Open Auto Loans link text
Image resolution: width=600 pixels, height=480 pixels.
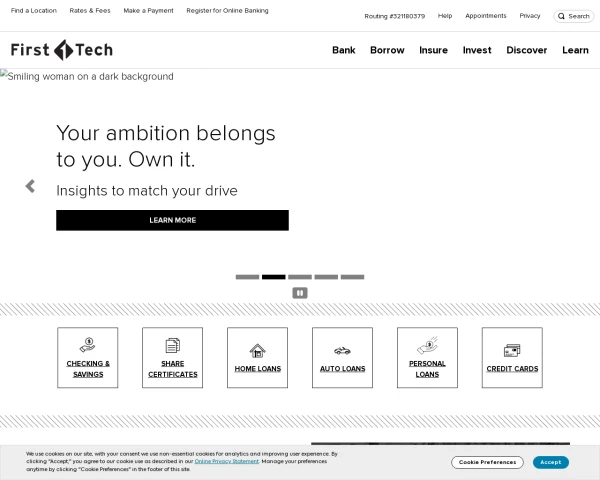[x=342, y=369]
